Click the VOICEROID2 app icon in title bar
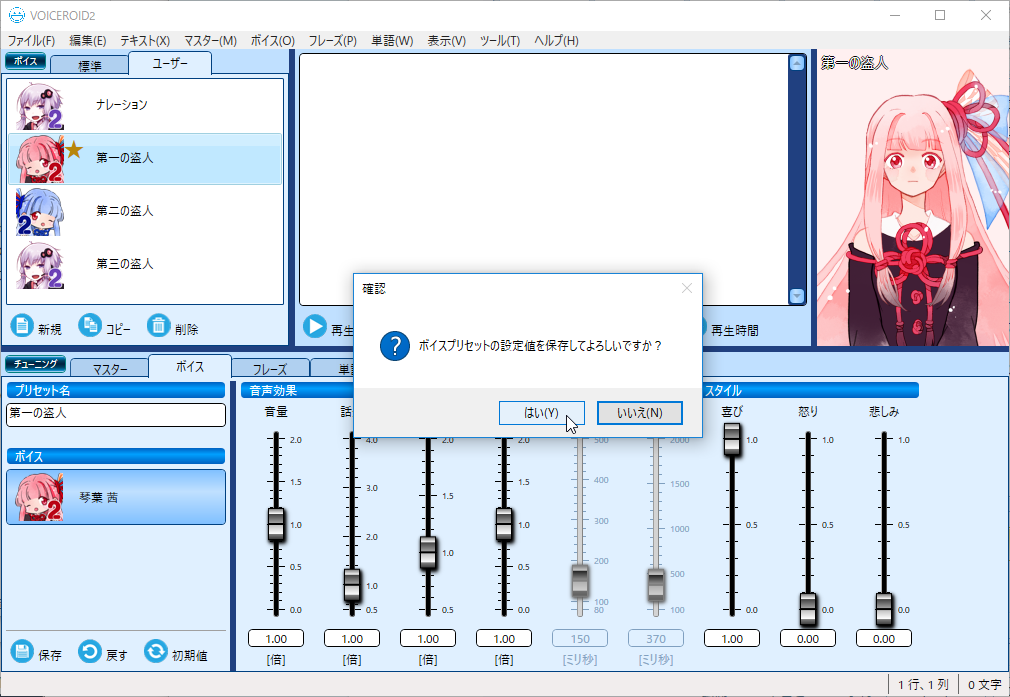The image size is (1010, 697). (16, 15)
